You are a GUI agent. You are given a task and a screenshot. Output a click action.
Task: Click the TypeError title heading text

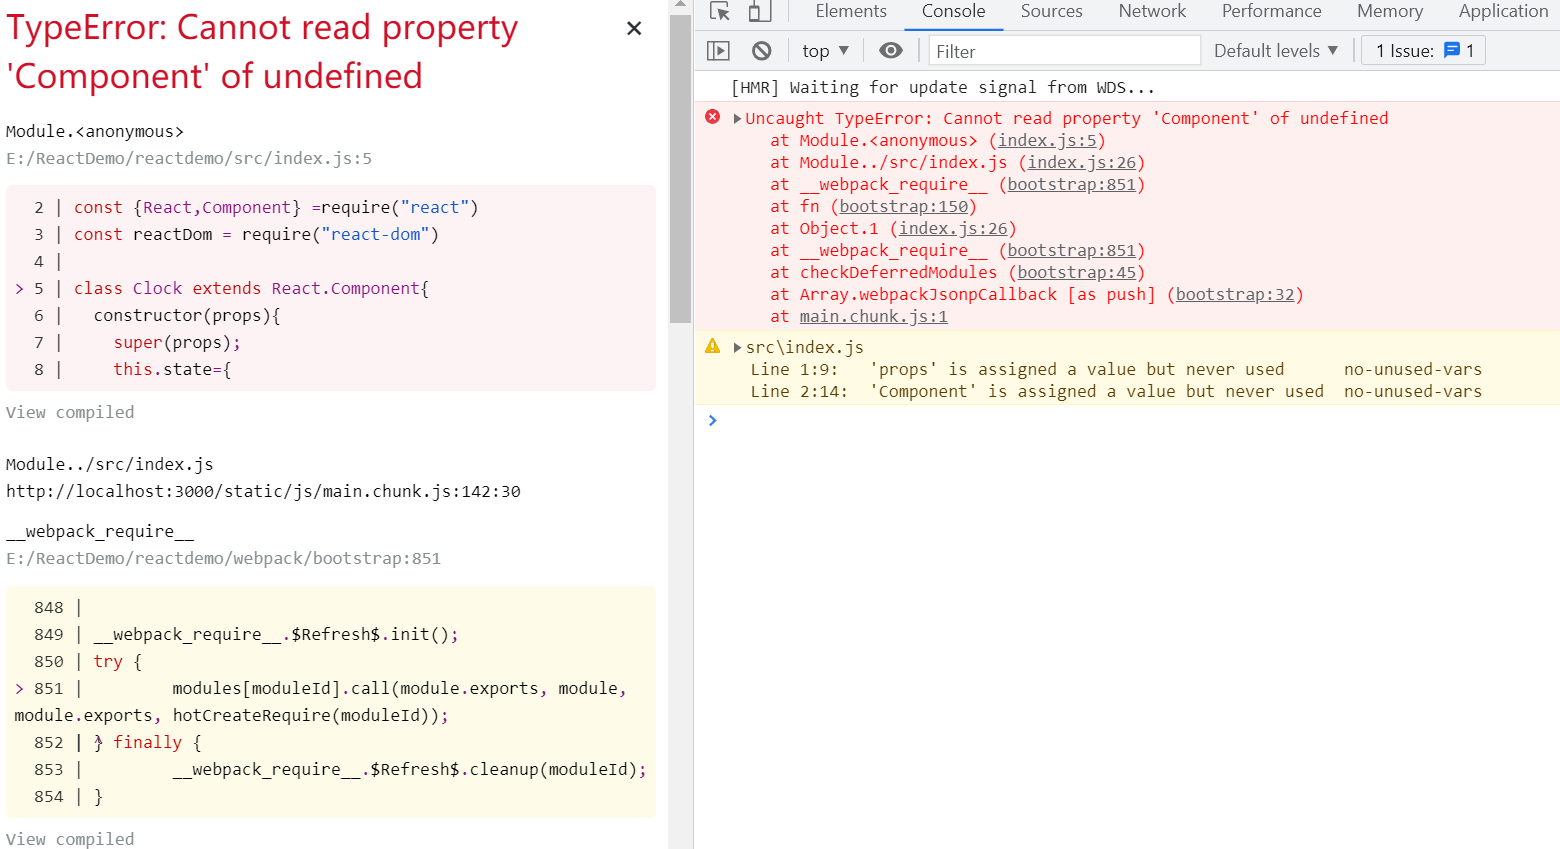pyautogui.click(x=262, y=52)
